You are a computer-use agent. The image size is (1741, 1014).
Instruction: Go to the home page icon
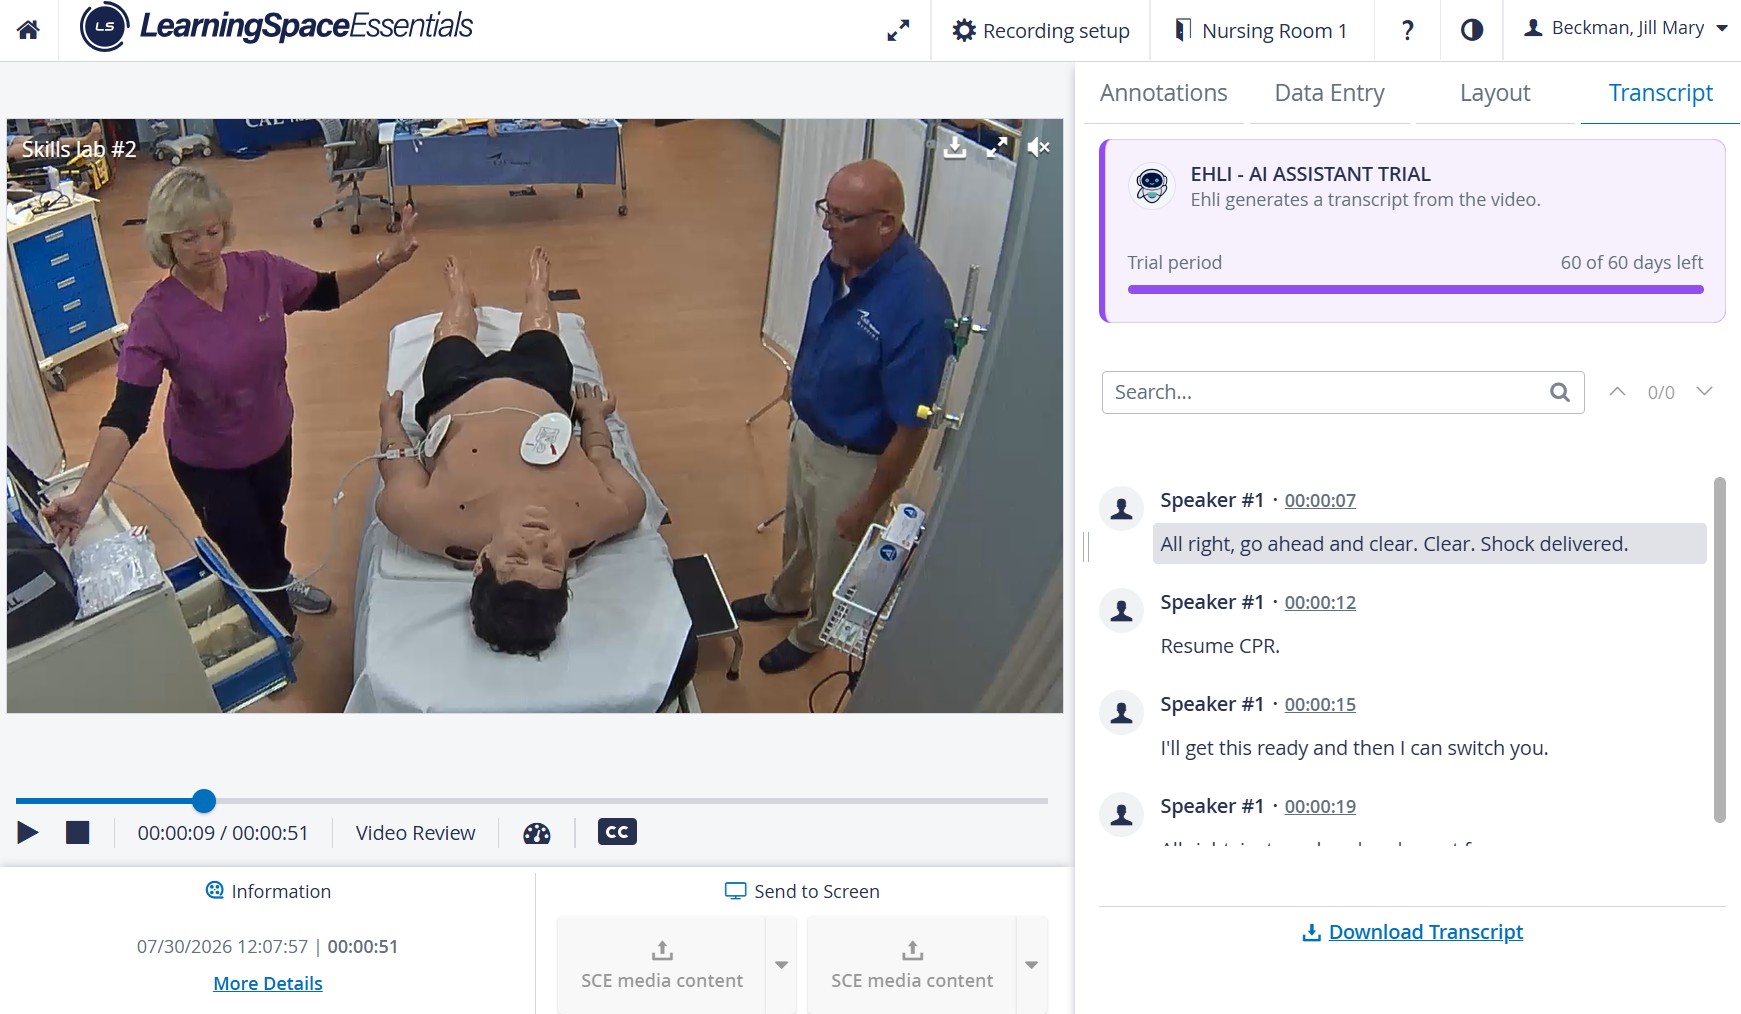pyautogui.click(x=28, y=30)
